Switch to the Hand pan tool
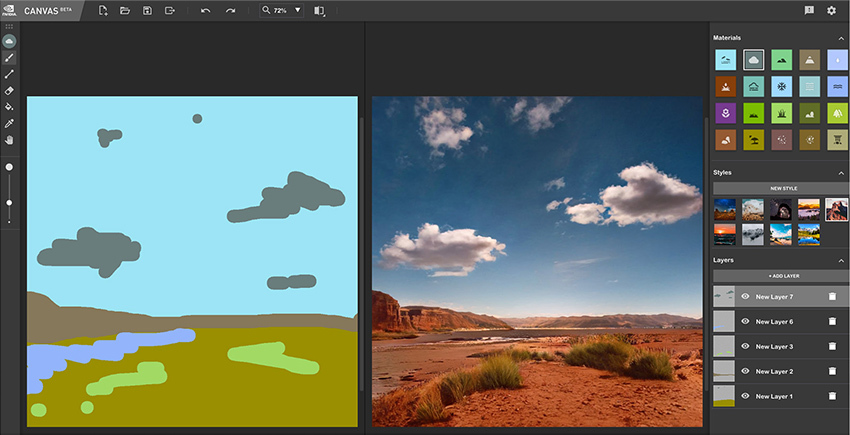Image resolution: width=850 pixels, height=435 pixels. point(9,139)
